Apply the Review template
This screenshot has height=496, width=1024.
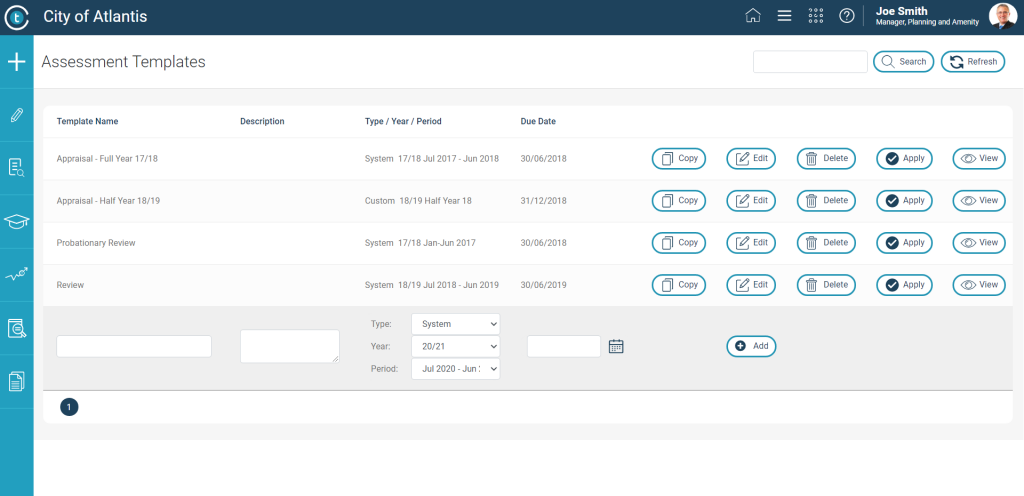904,285
